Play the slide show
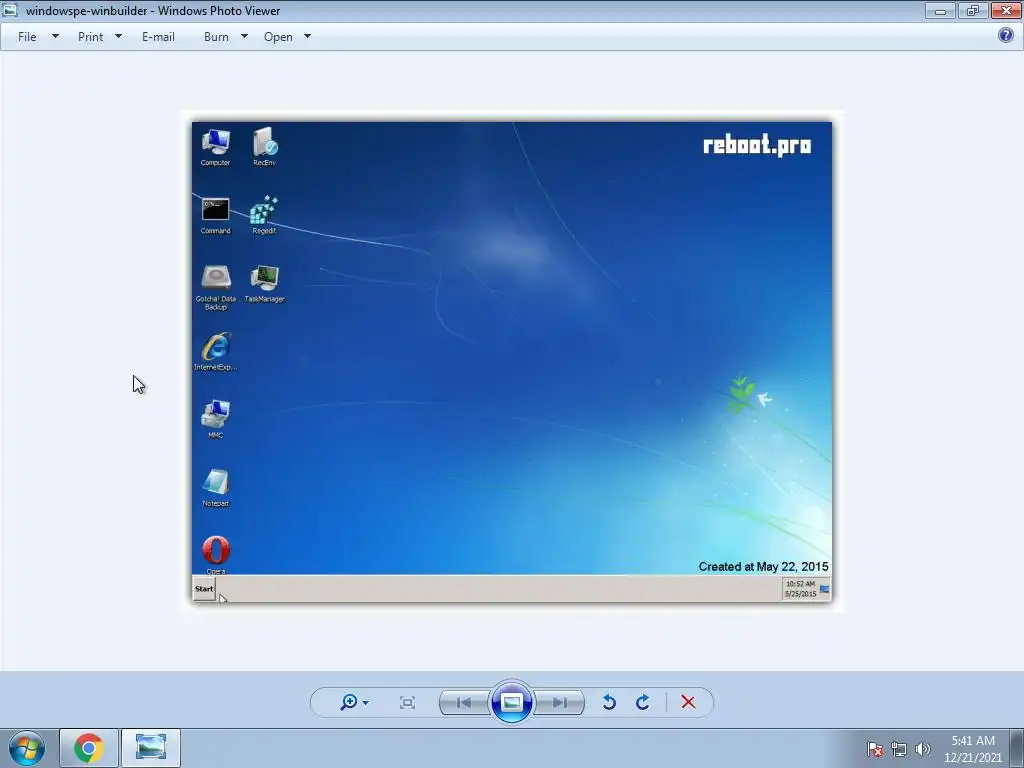1024x768 pixels. 512,702
